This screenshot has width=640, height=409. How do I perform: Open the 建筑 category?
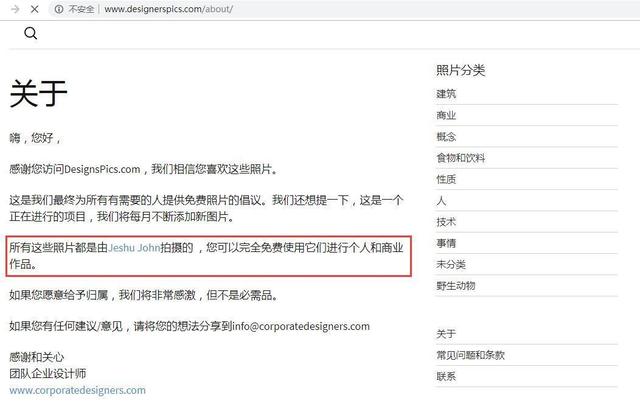click(x=446, y=94)
